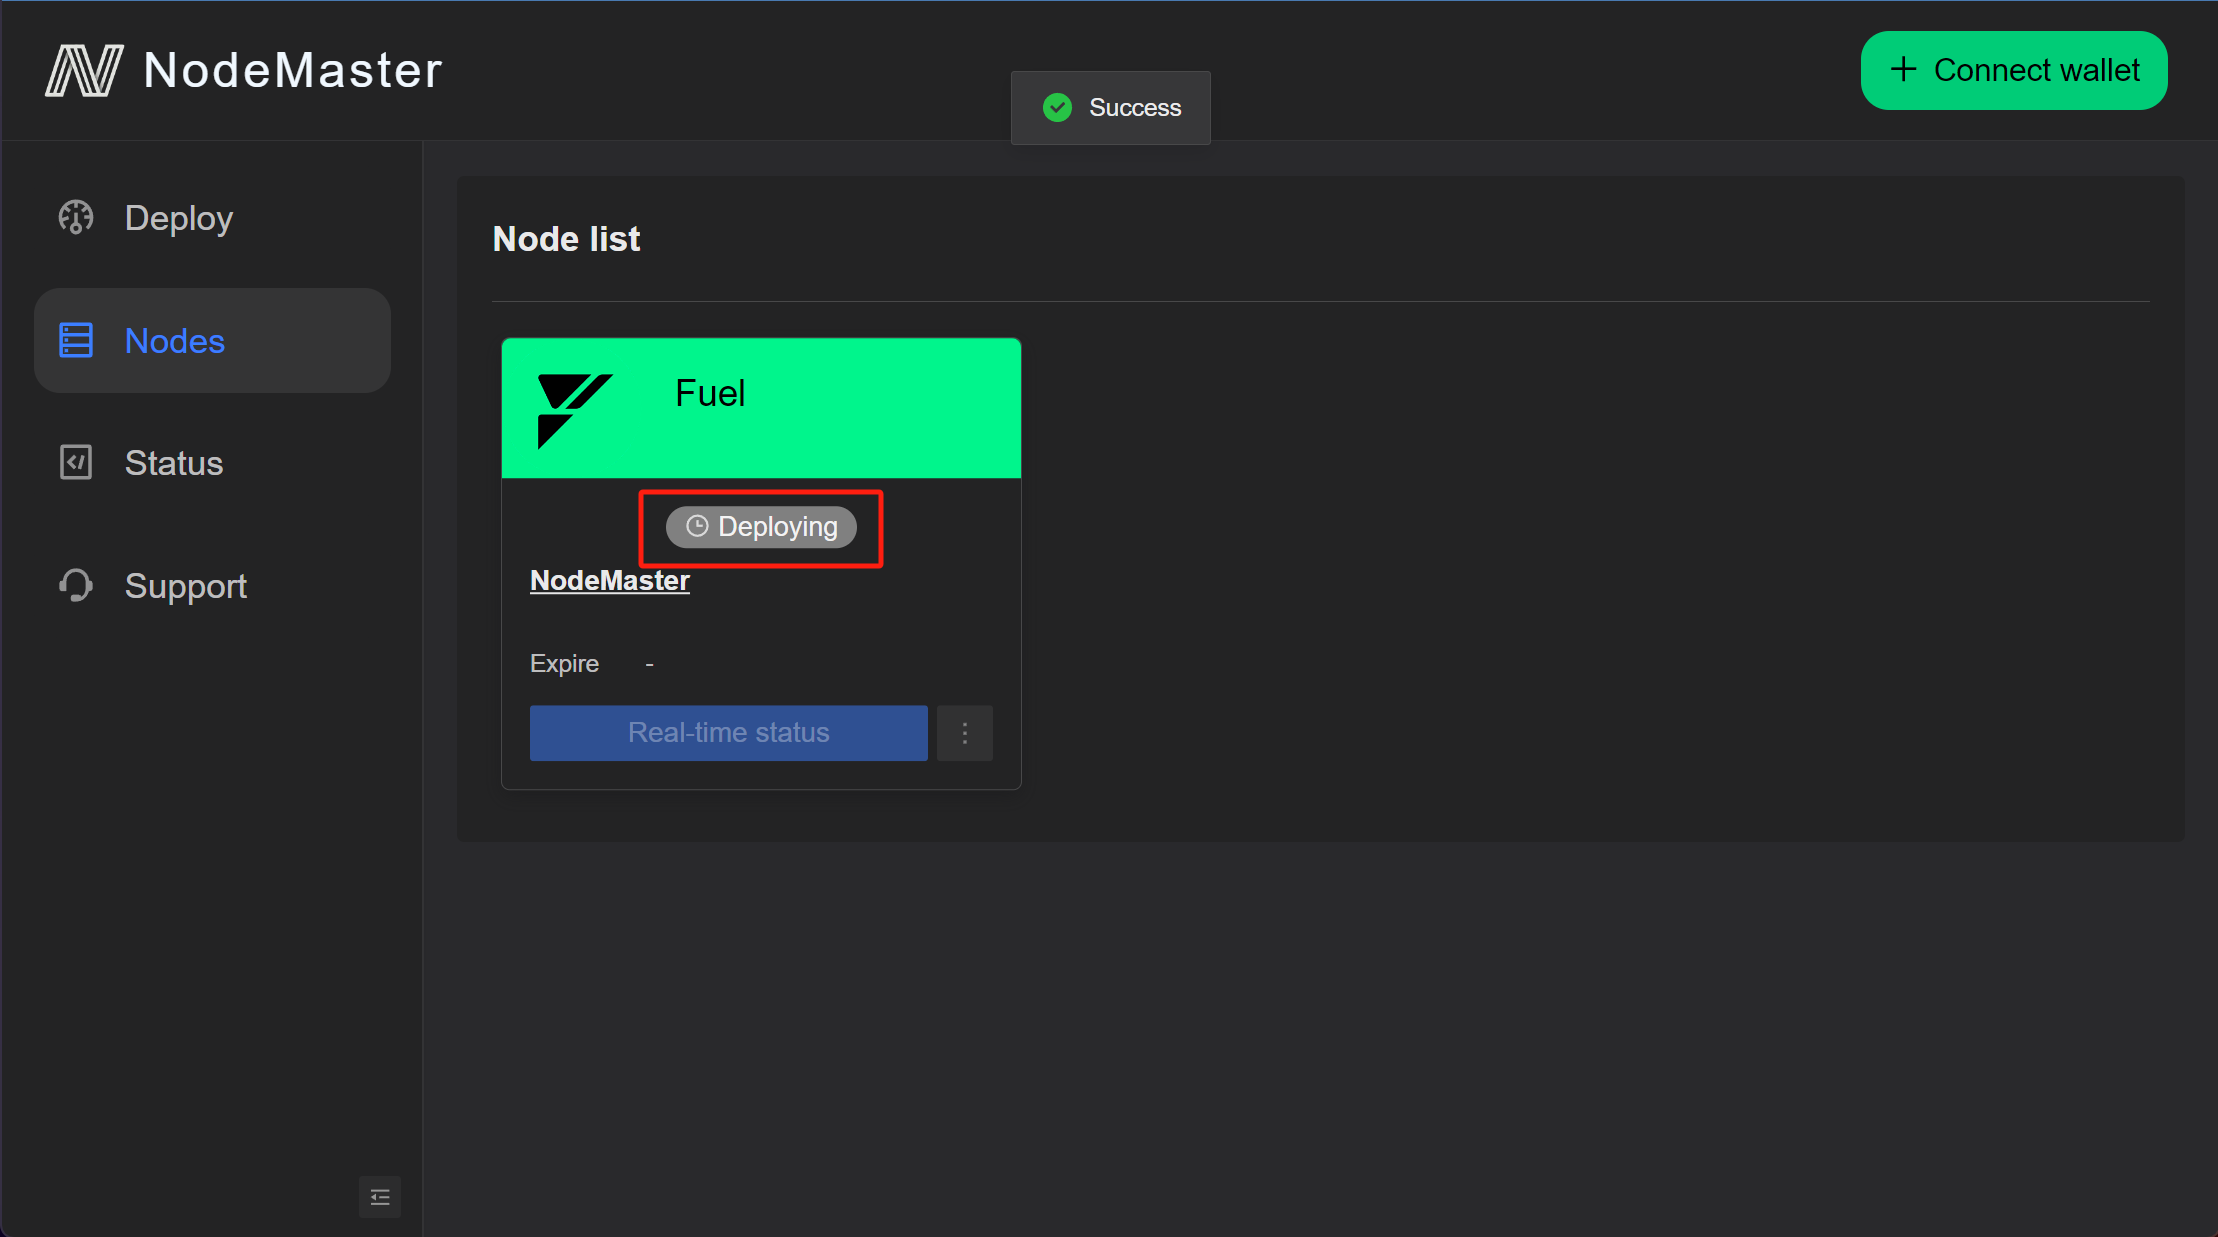Click the green Success checkmark icon
The height and width of the screenshot is (1237, 2218).
[x=1057, y=107]
